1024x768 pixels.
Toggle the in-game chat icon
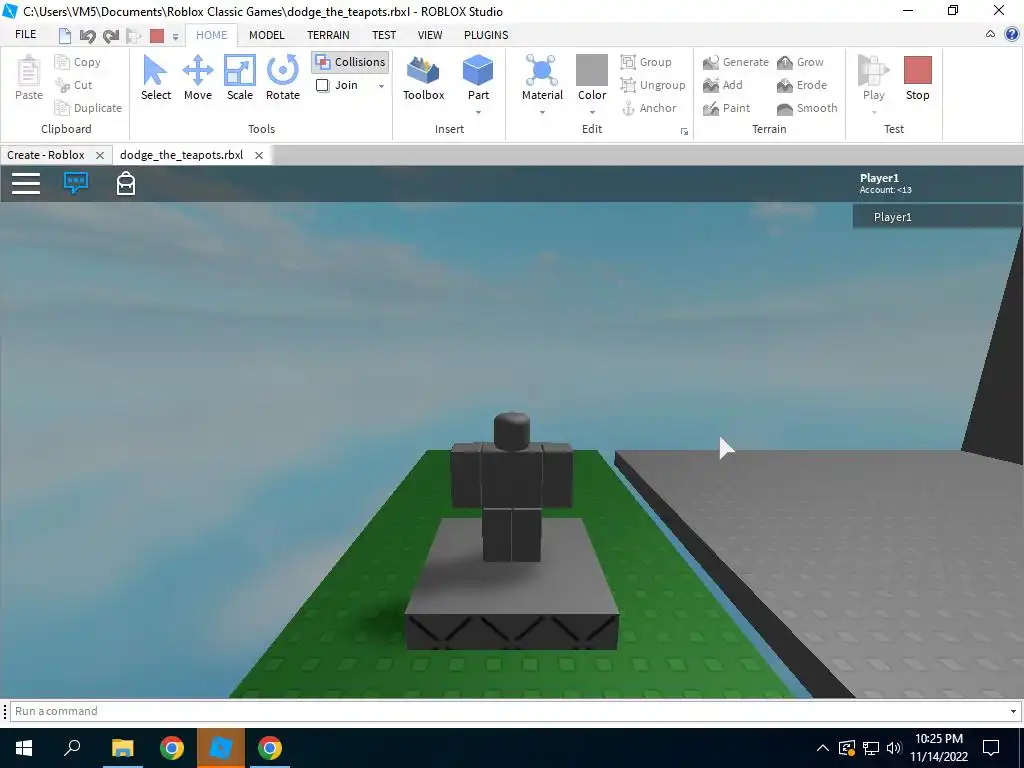(x=76, y=183)
